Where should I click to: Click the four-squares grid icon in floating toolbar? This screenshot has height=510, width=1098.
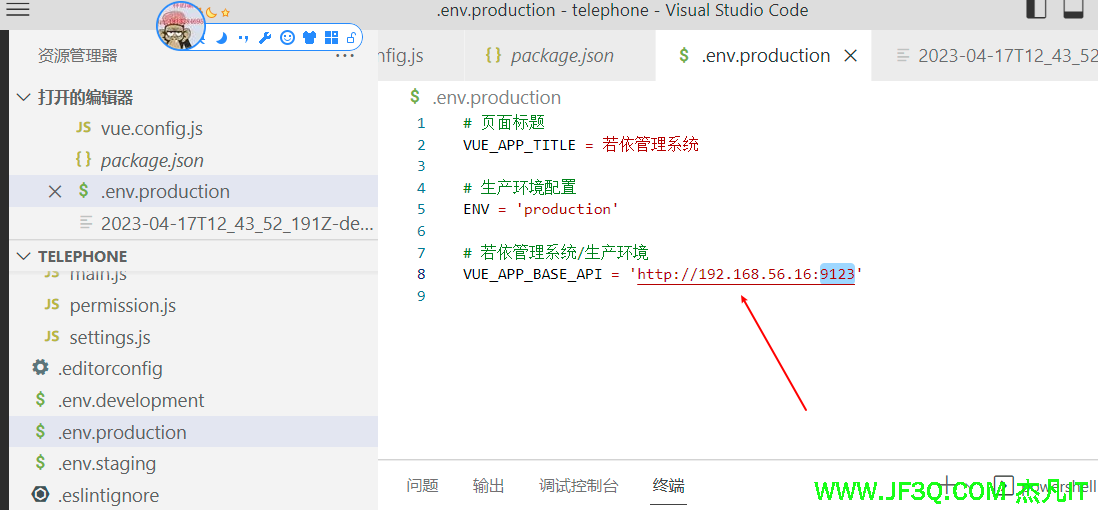tap(331, 38)
